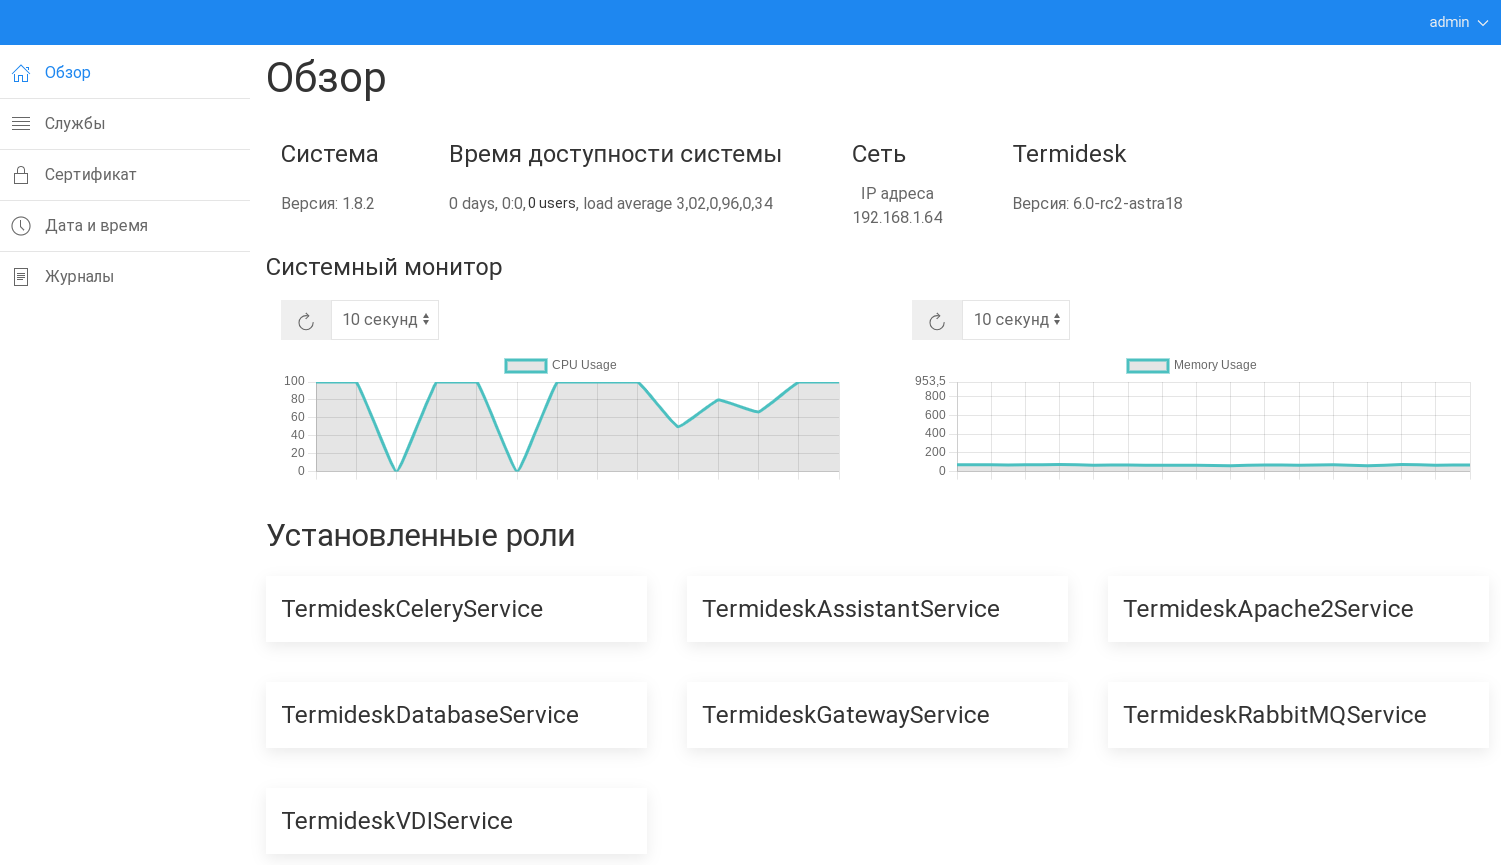Select the TermideskCeleryService role card
The image size is (1501, 865).
456,609
